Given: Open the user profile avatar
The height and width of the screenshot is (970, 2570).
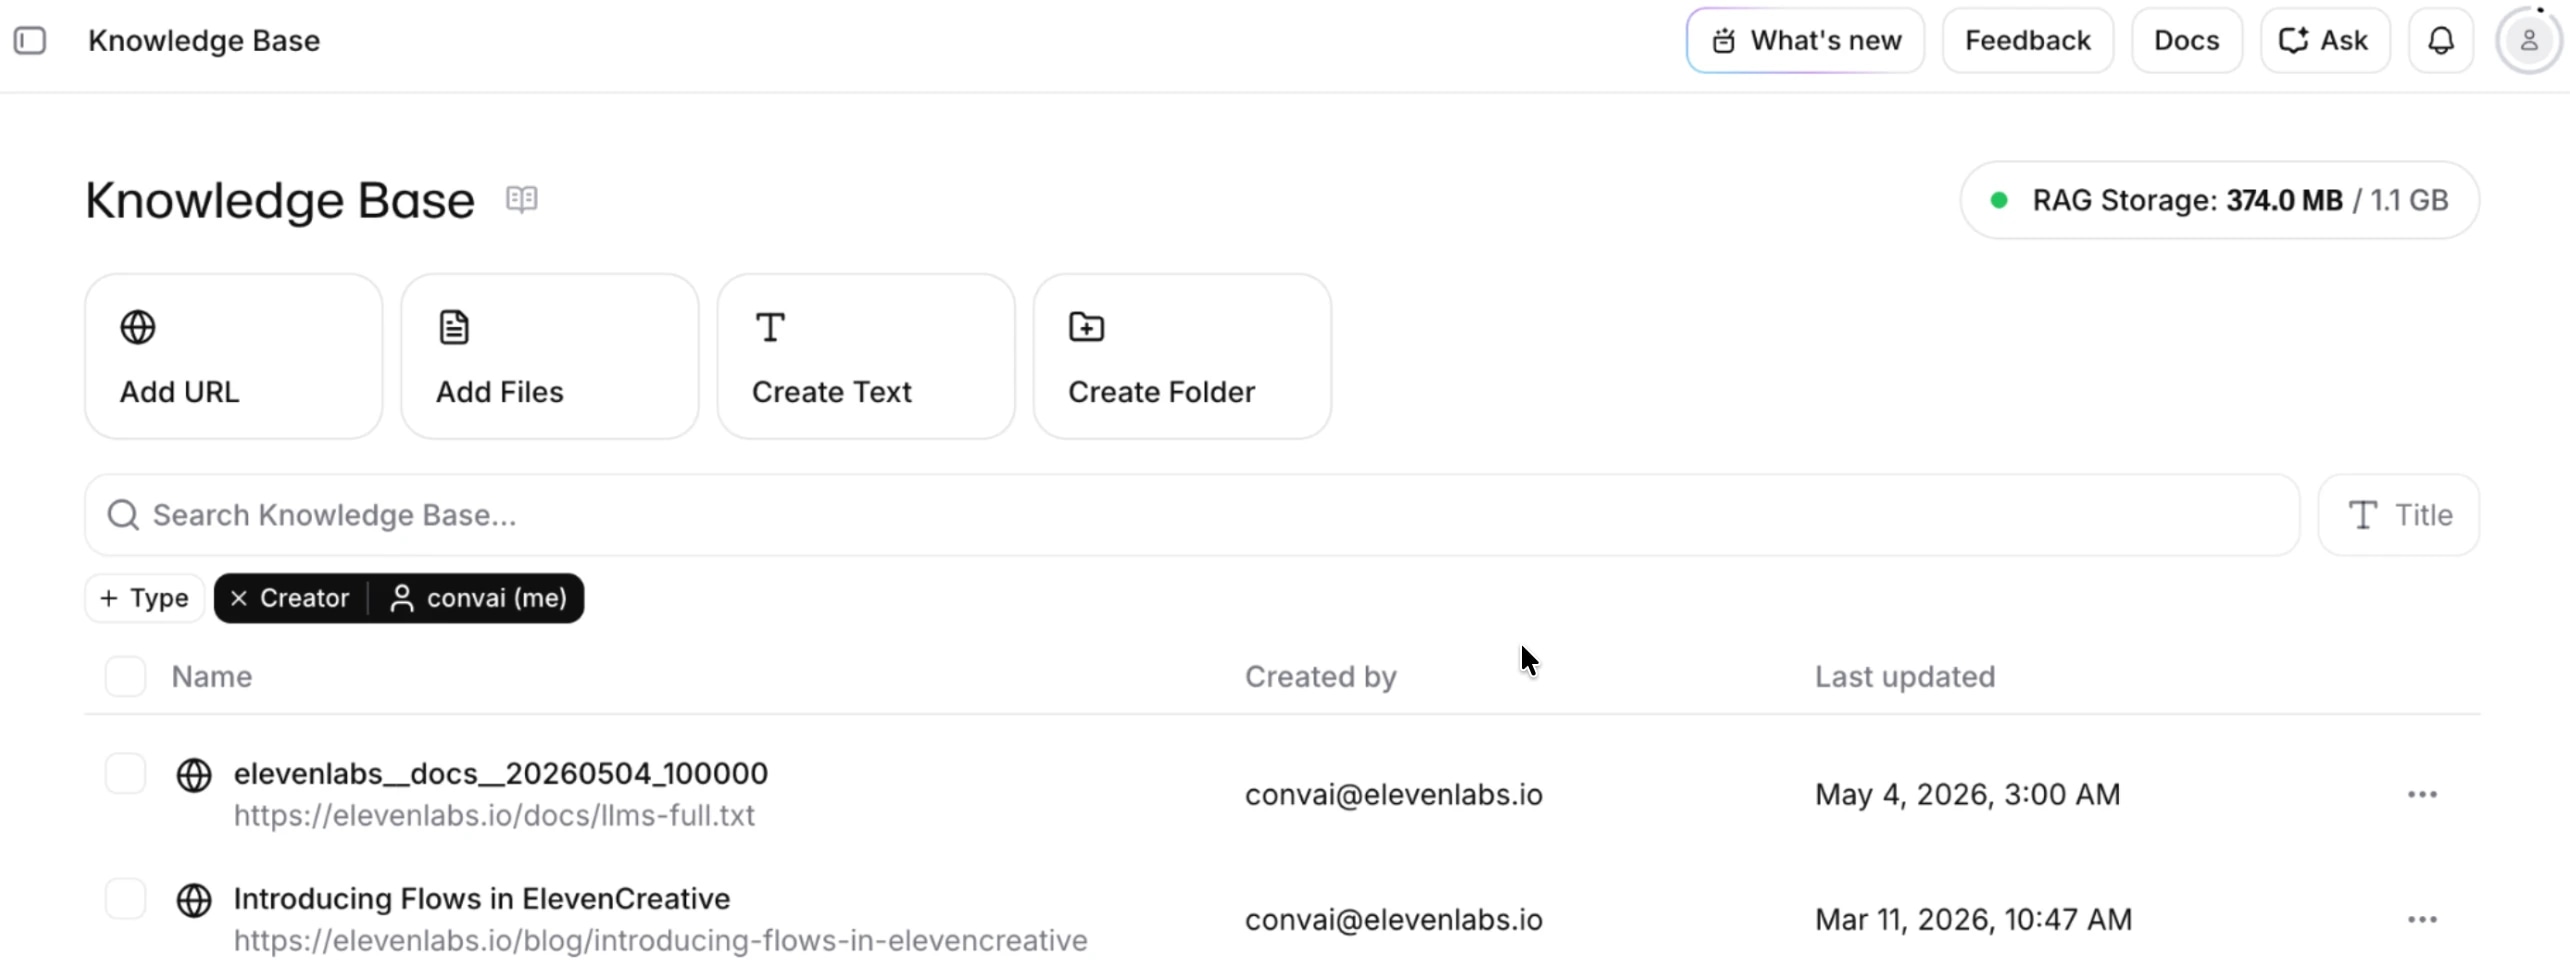Looking at the screenshot, I should pos(2529,41).
